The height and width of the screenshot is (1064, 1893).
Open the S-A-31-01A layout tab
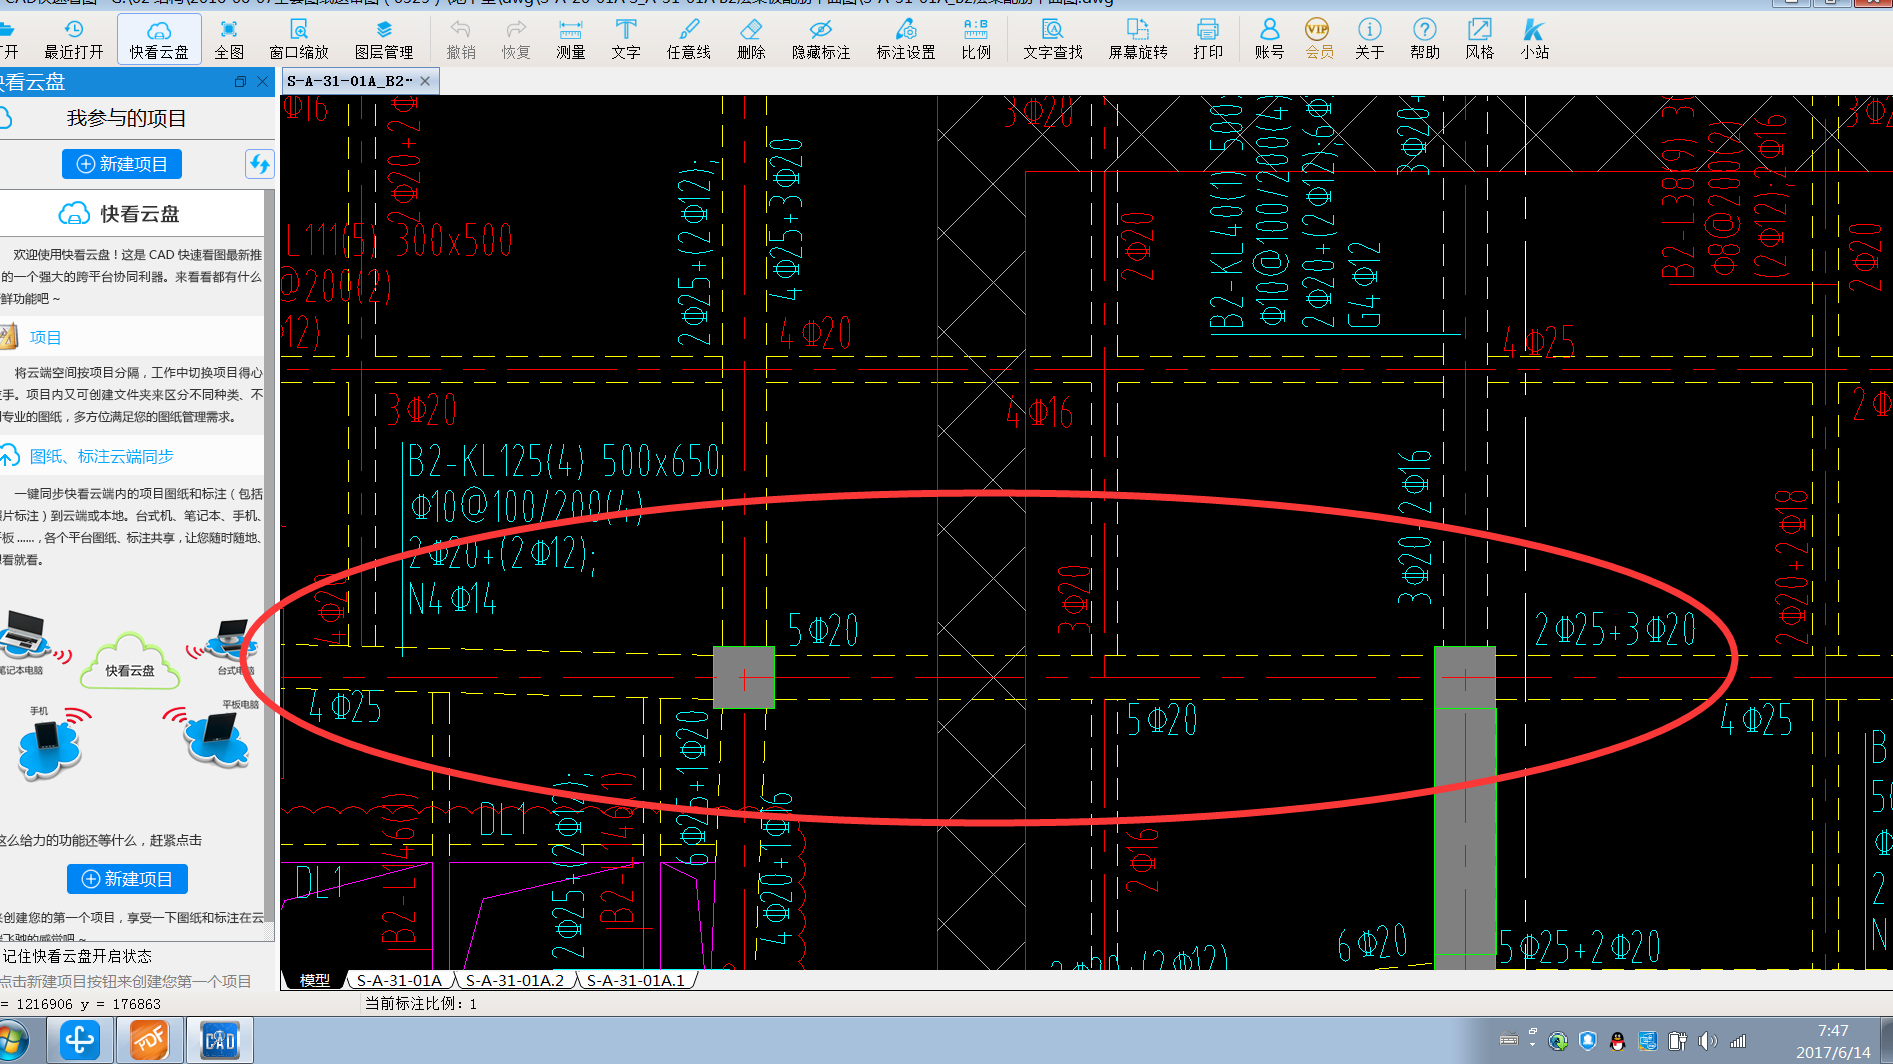399,980
